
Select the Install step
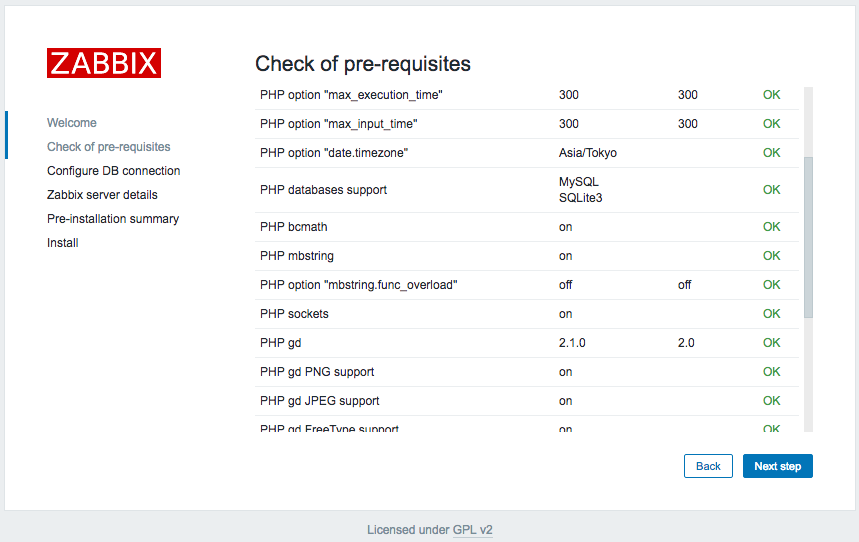point(62,243)
